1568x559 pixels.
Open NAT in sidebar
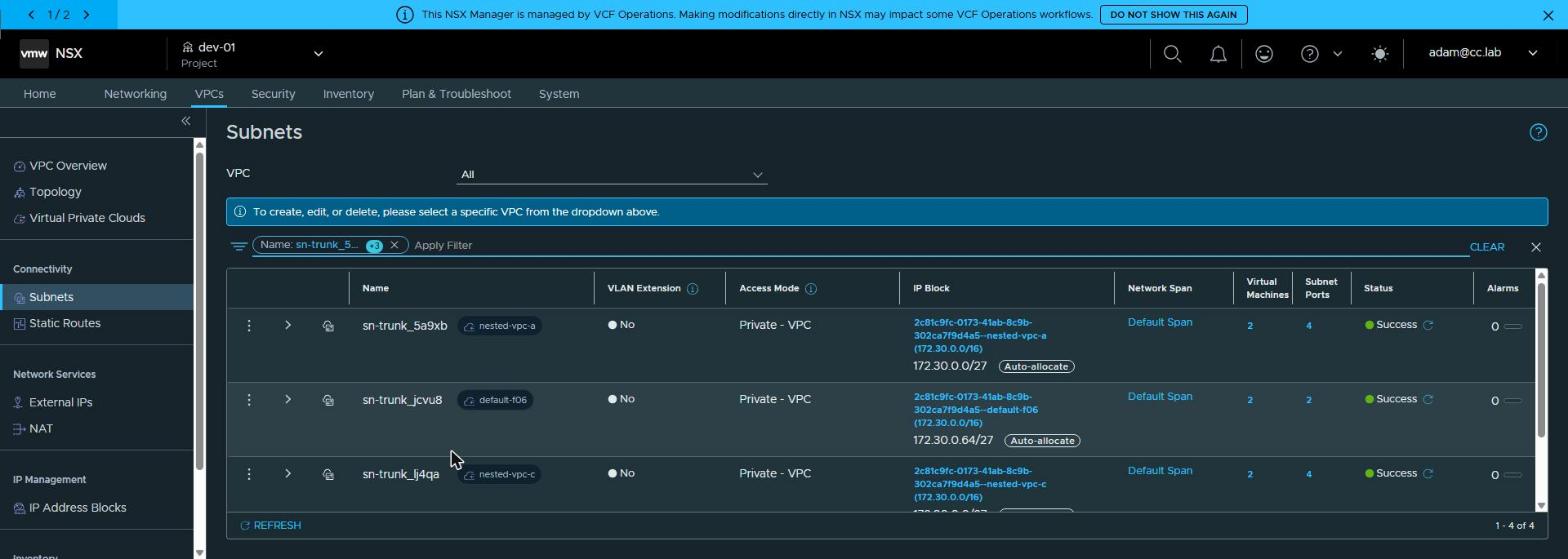(x=40, y=428)
